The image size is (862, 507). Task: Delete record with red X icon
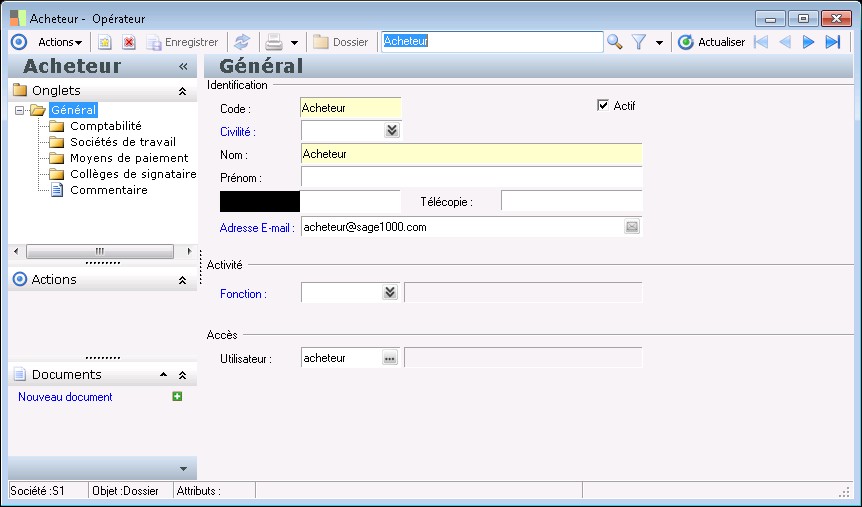[129, 42]
